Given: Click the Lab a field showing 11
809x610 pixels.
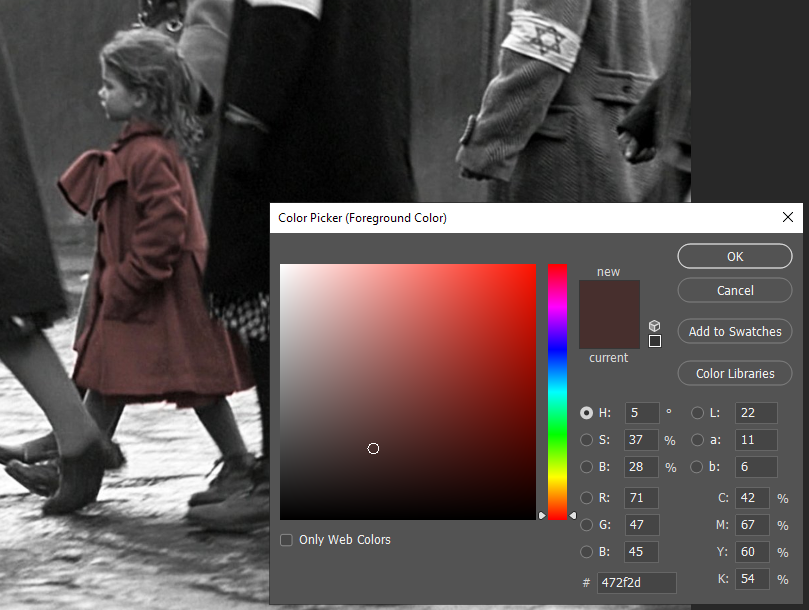Looking at the screenshot, I should click(756, 440).
